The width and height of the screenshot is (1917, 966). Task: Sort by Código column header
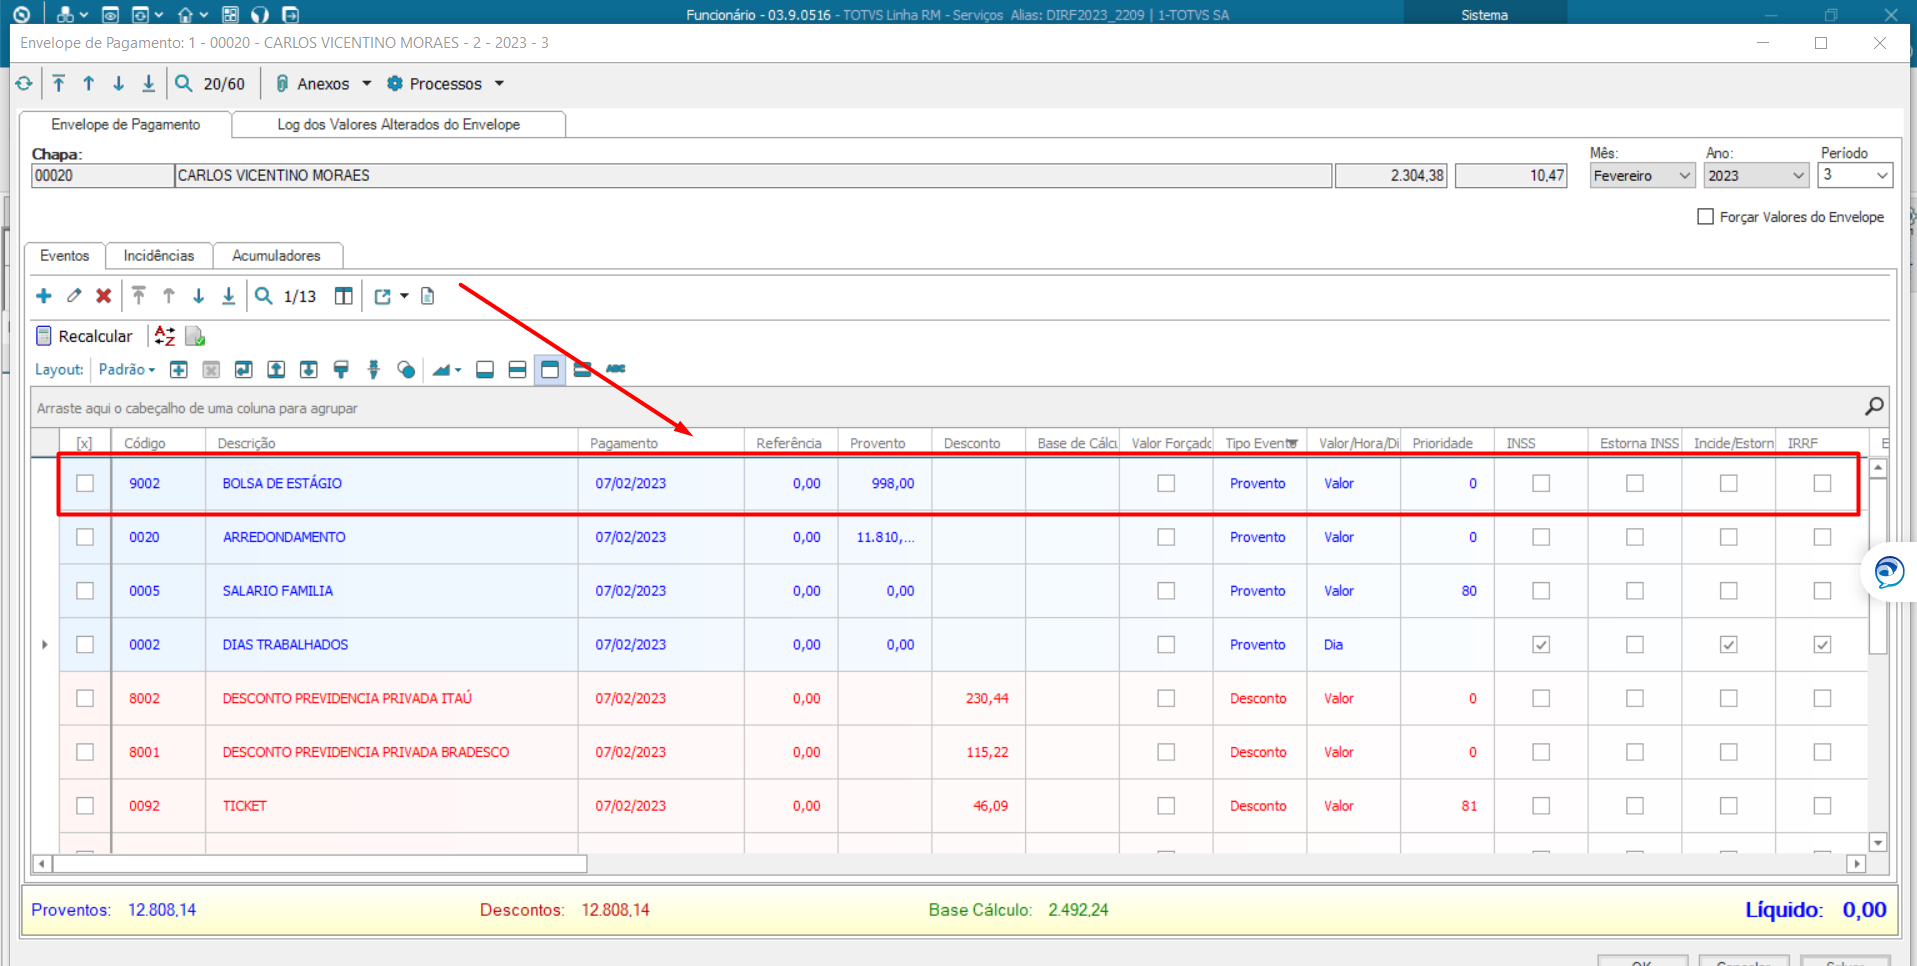point(158,443)
